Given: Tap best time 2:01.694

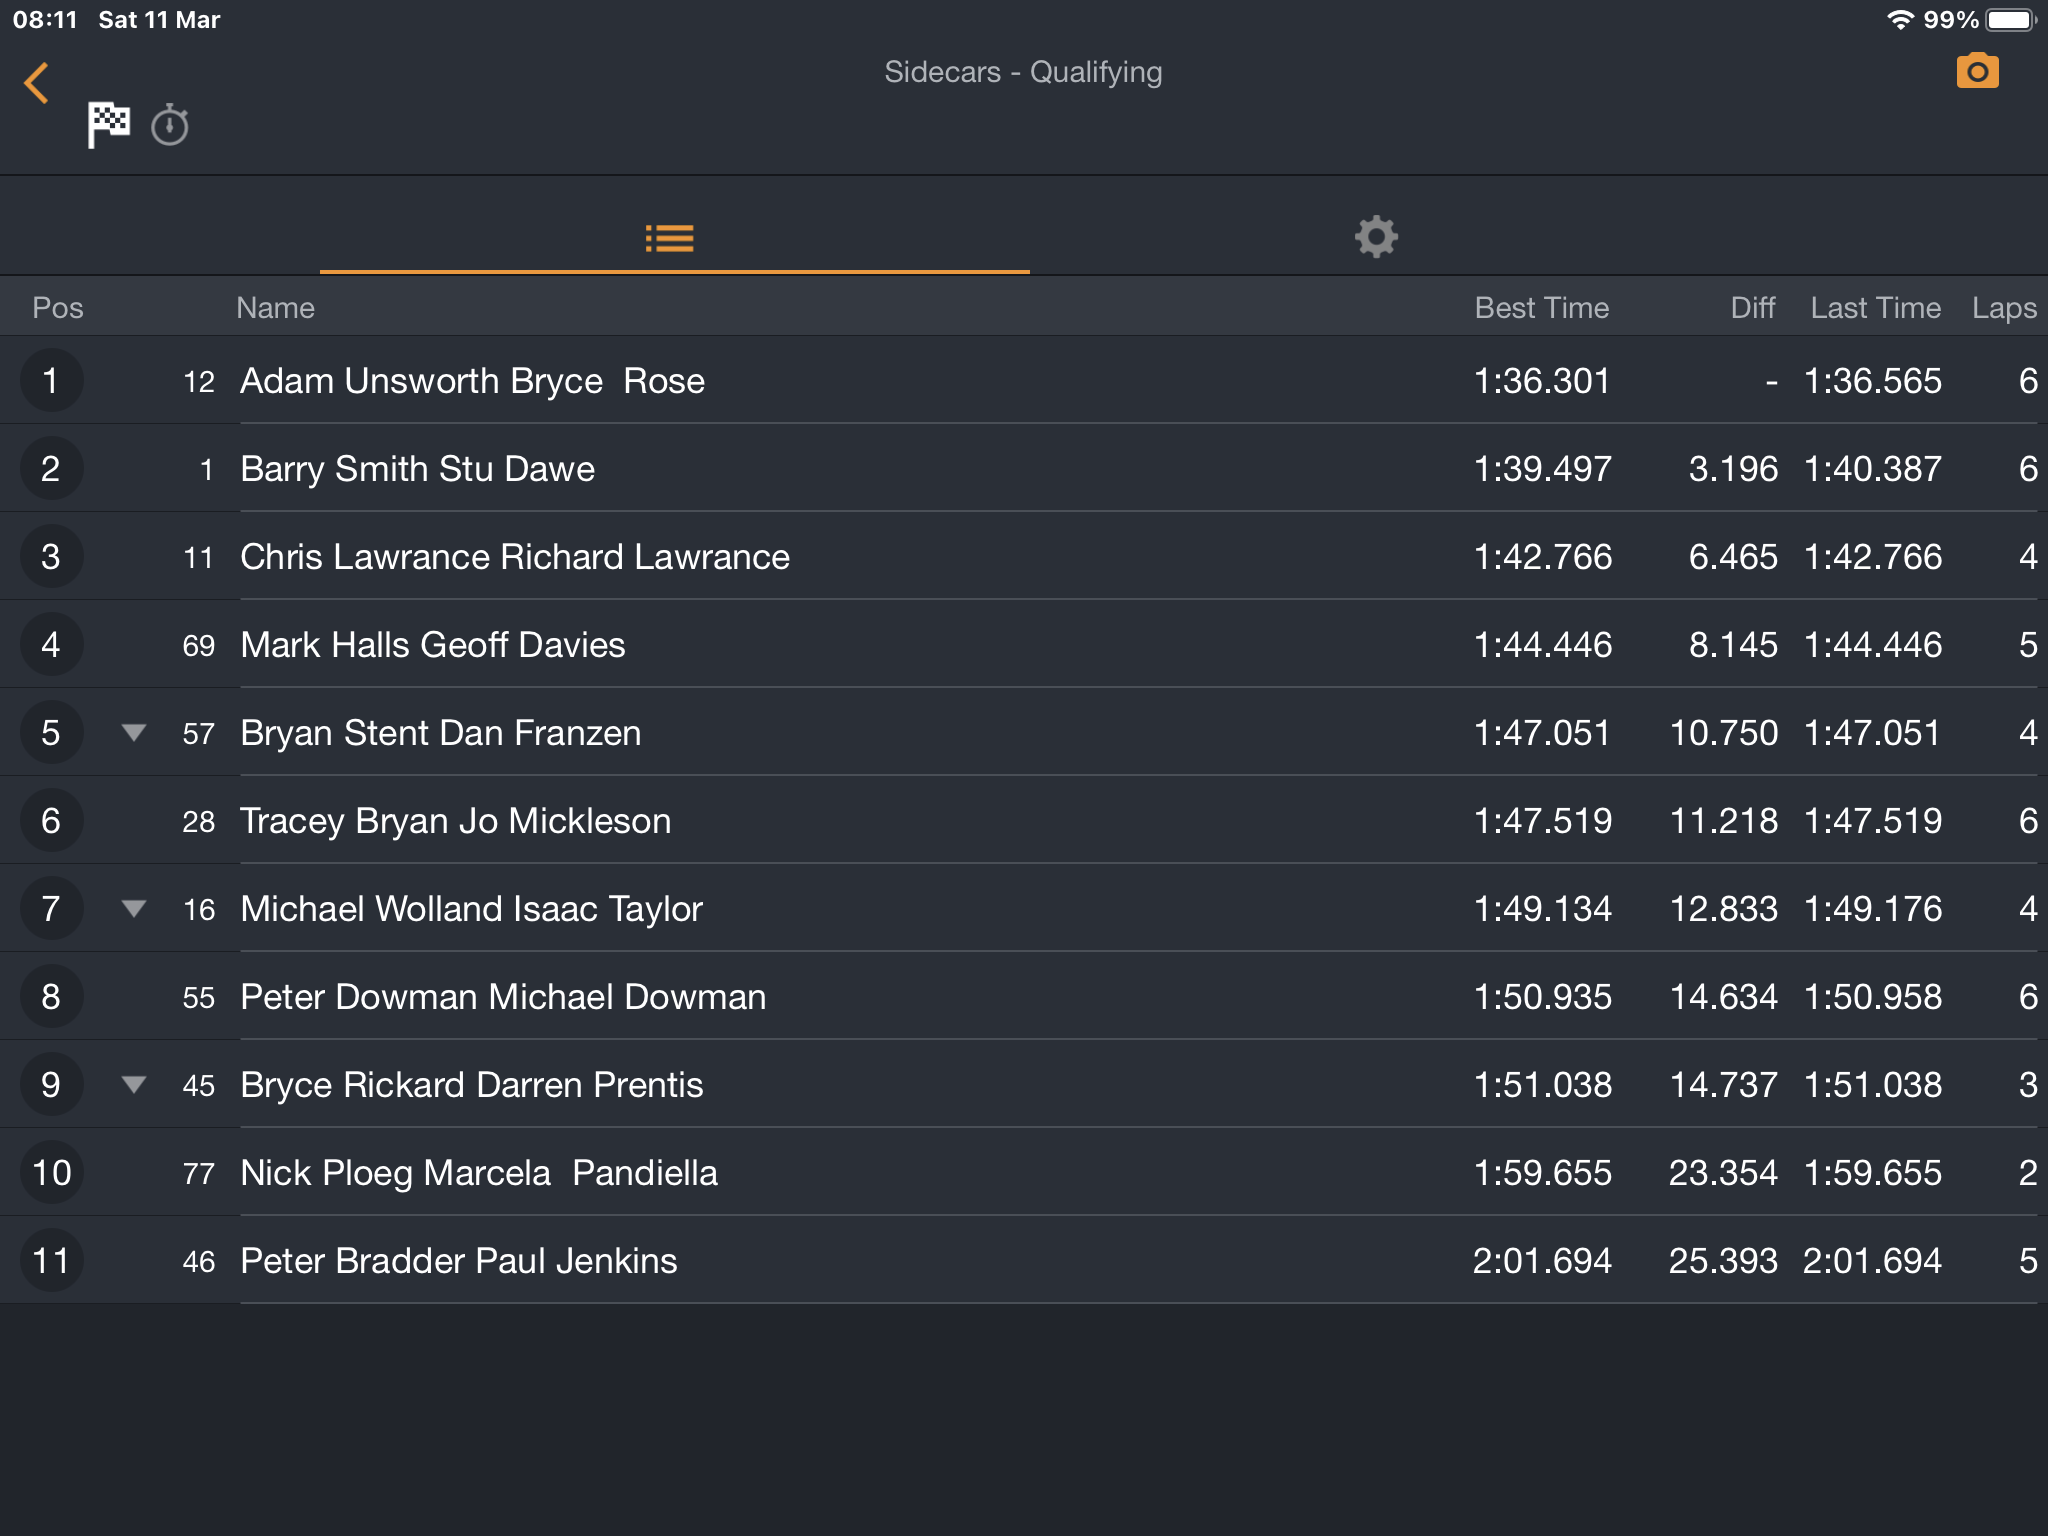Looking at the screenshot, I should [1542, 1261].
